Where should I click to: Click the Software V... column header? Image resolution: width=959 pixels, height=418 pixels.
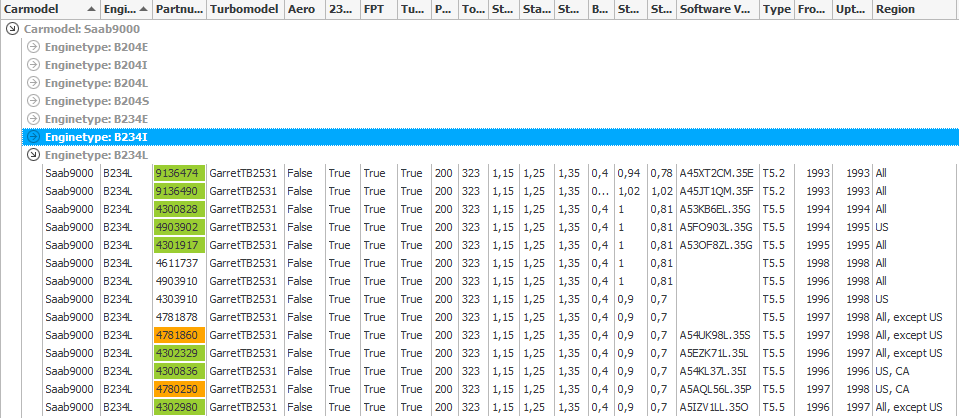pyautogui.click(x=717, y=9)
